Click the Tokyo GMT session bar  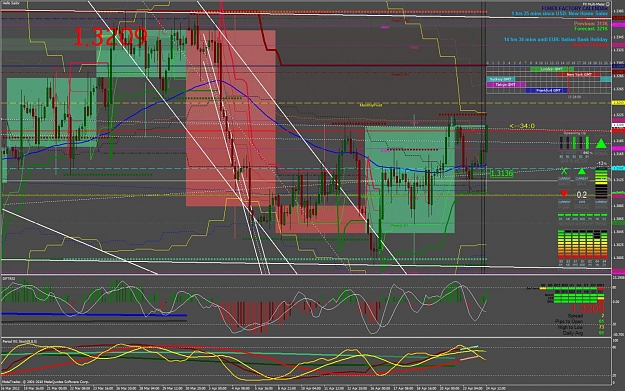coord(505,84)
